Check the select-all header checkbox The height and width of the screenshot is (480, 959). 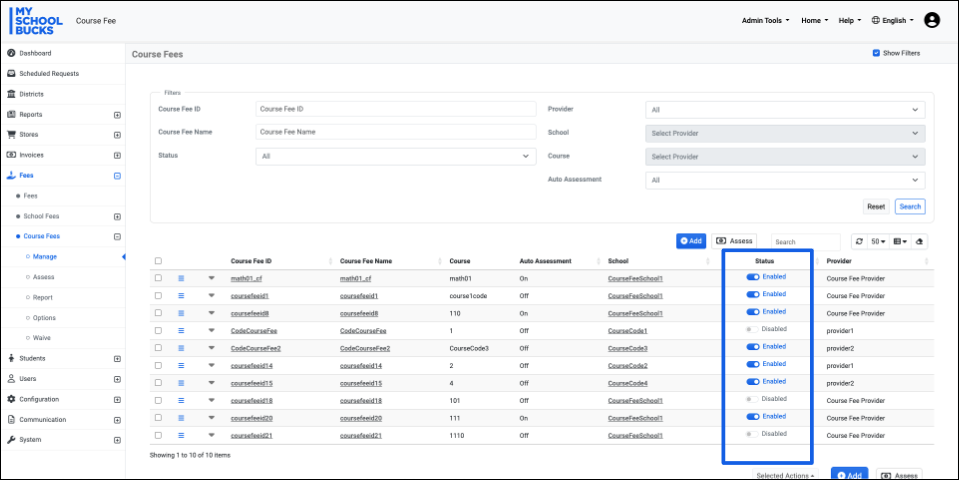158,261
